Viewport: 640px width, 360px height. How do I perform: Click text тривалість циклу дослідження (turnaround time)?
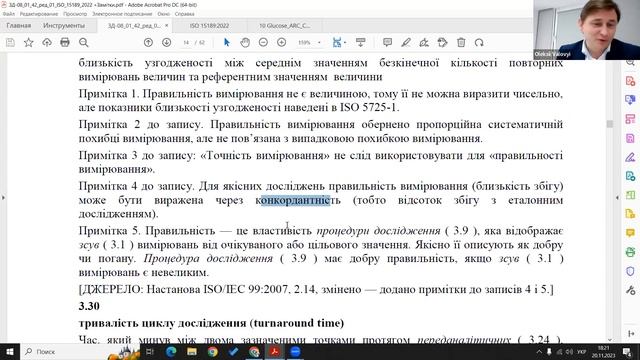click(x=211, y=323)
